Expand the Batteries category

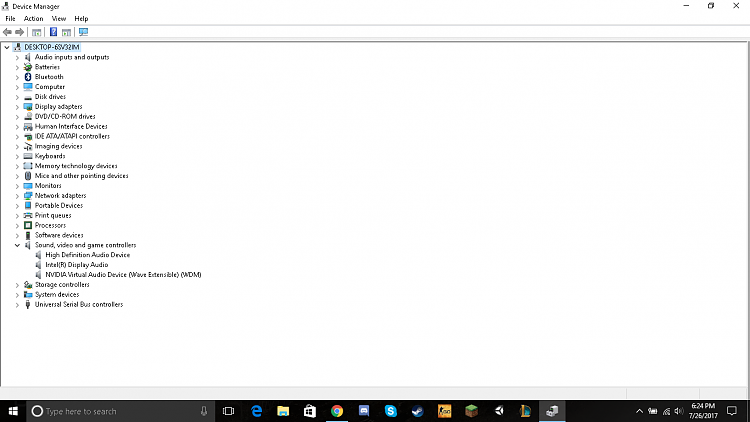(17, 67)
